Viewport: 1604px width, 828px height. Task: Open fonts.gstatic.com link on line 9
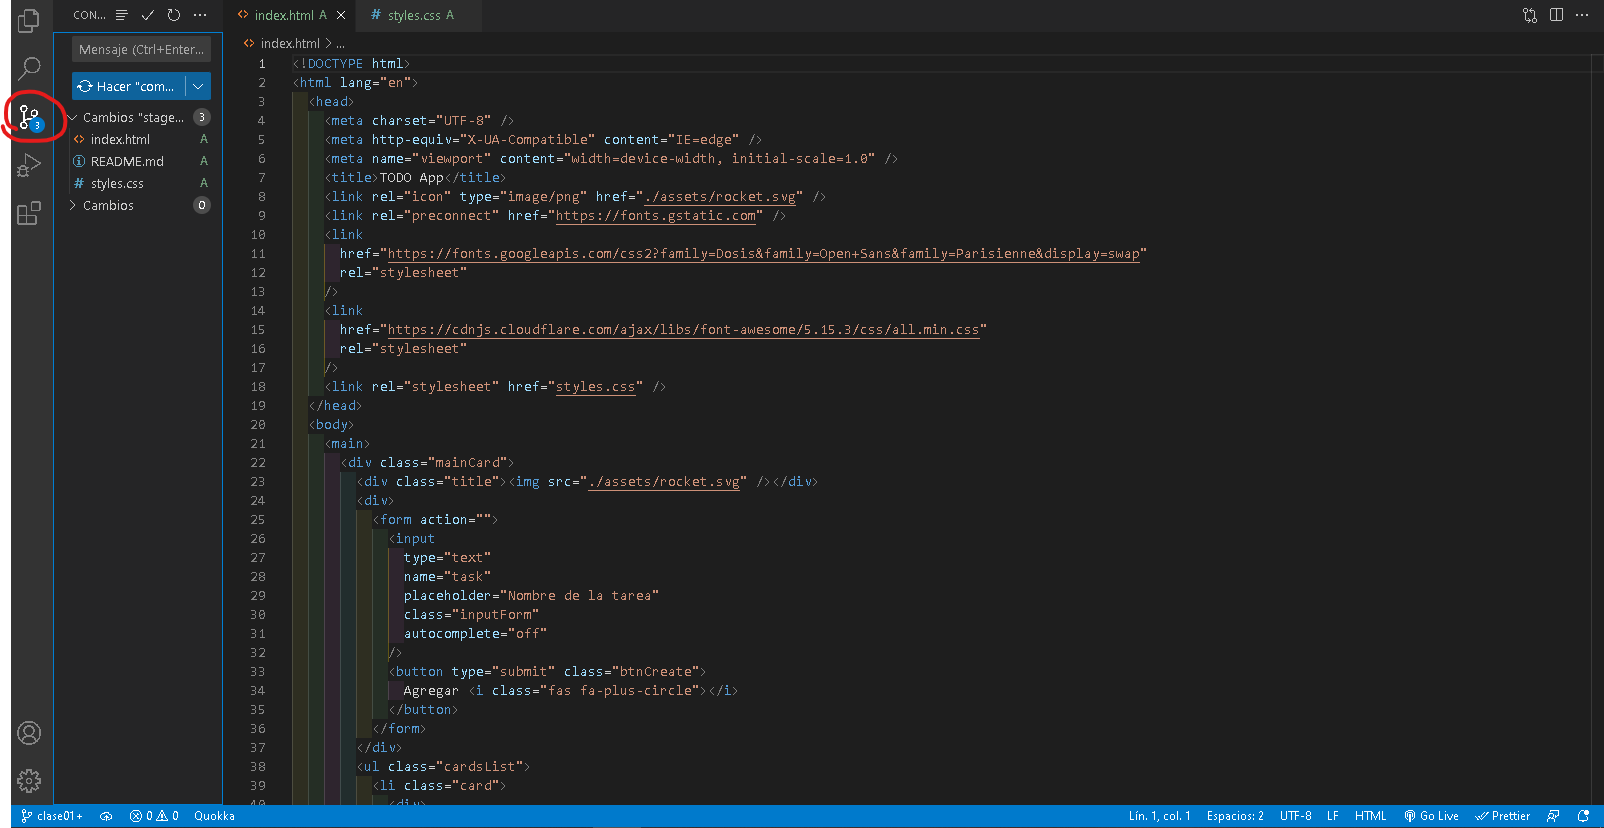click(655, 216)
